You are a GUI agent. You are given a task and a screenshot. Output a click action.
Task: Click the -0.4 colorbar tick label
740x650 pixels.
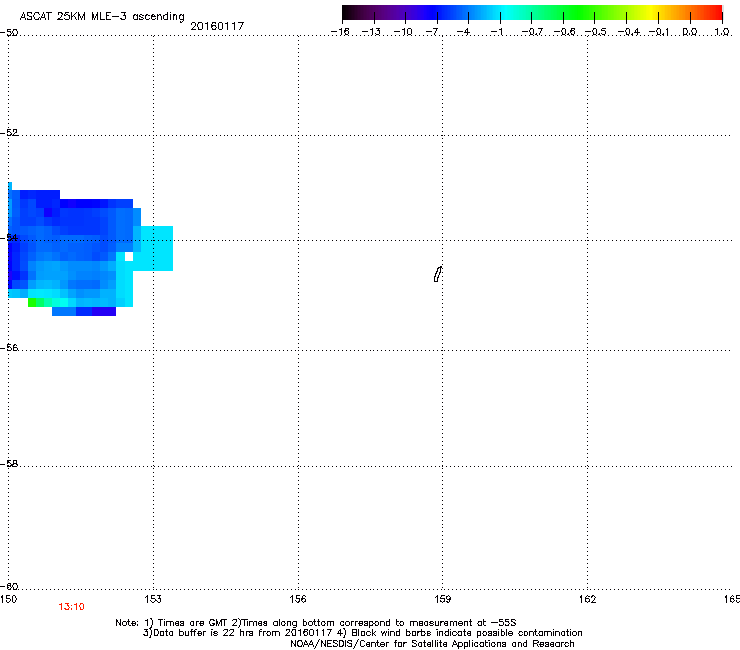point(629,32)
